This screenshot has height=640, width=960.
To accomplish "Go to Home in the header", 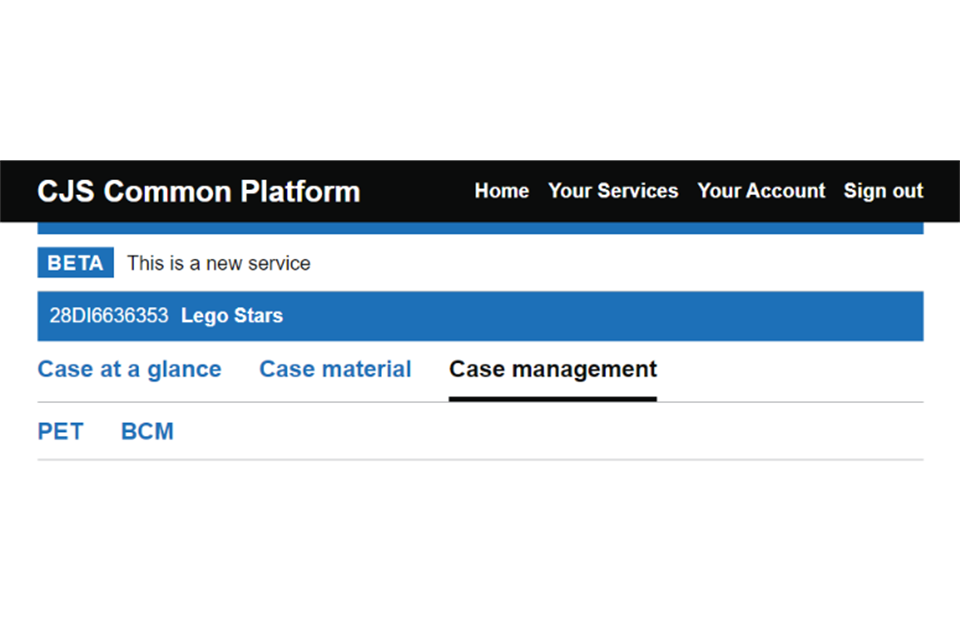I will 501,191.
